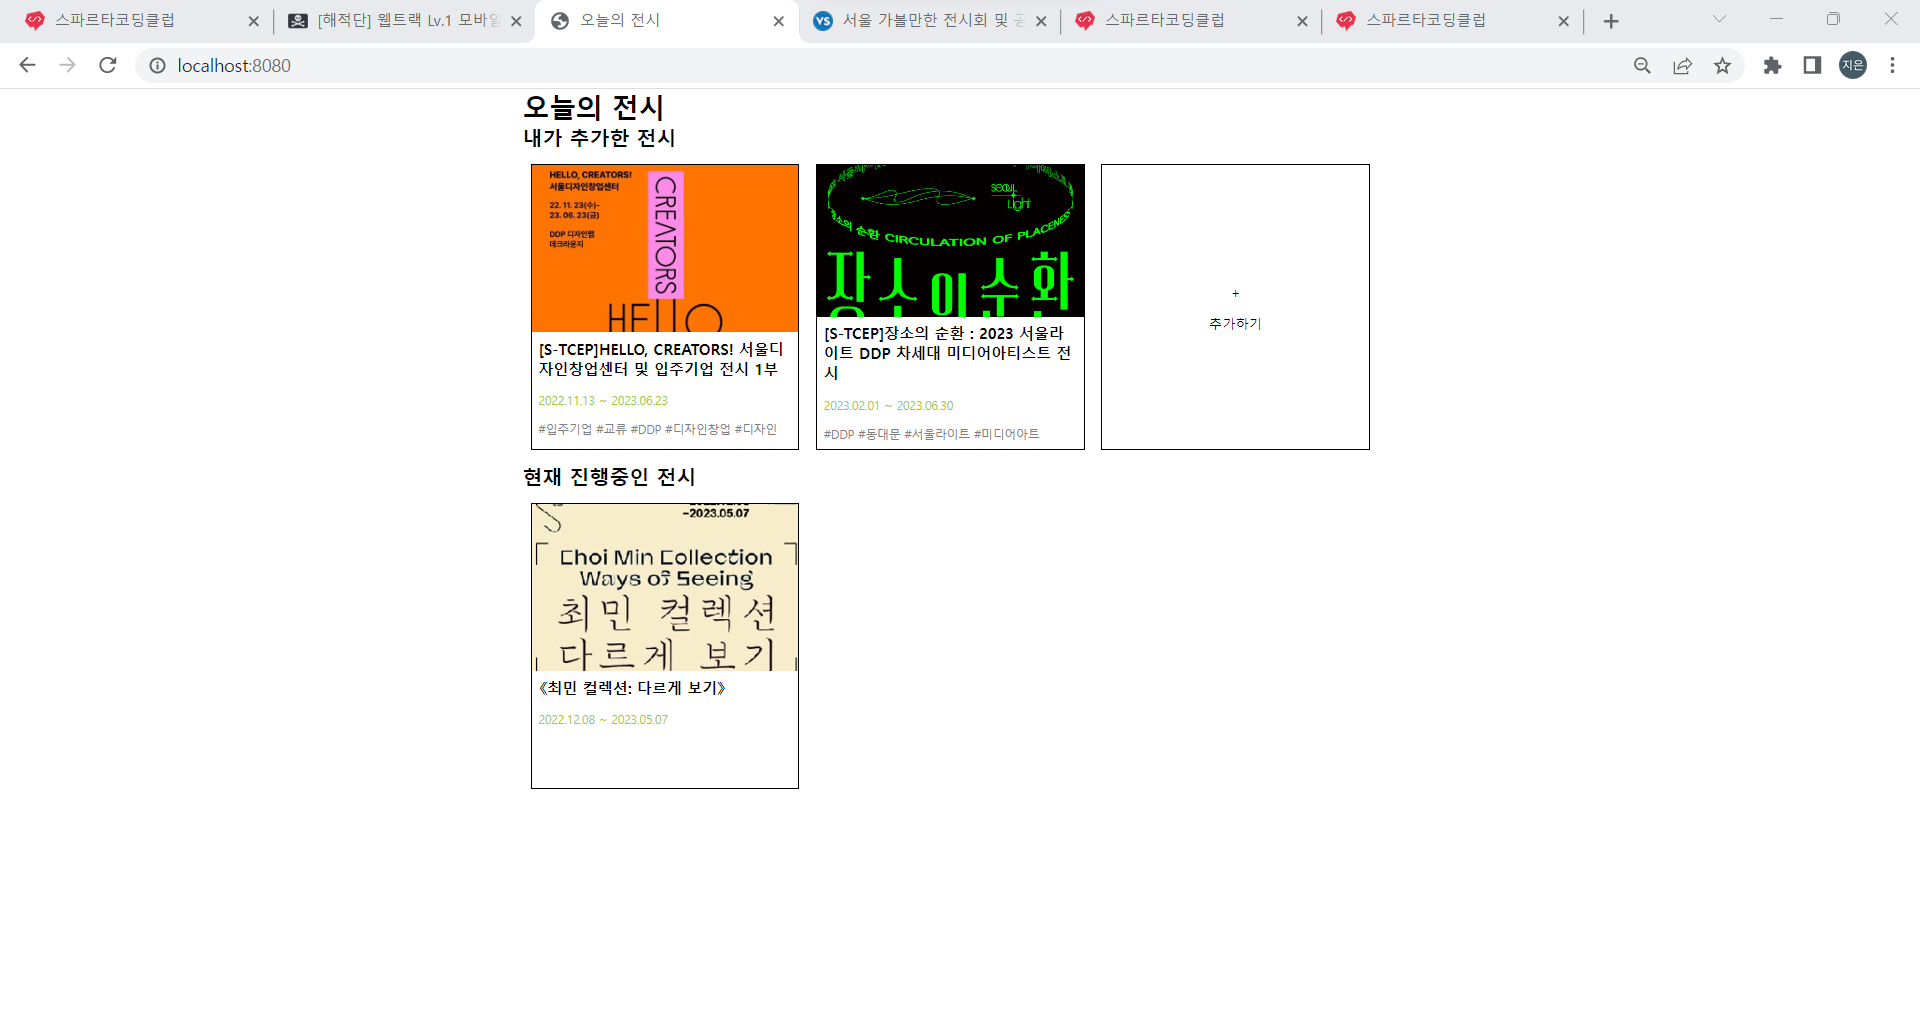Open the Chrome three-dot menu
Screen dimensions: 1920x1020
(1892, 65)
